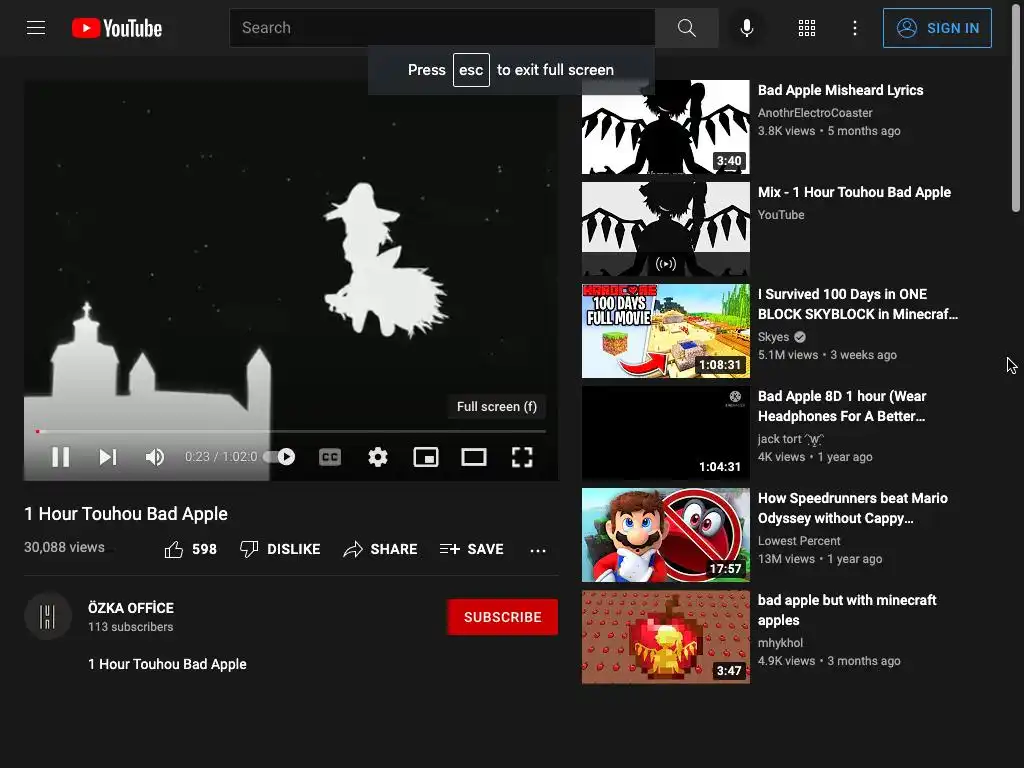Image resolution: width=1024 pixels, height=768 pixels.
Task: Like the video with thumbs up
Action: [190, 549]
